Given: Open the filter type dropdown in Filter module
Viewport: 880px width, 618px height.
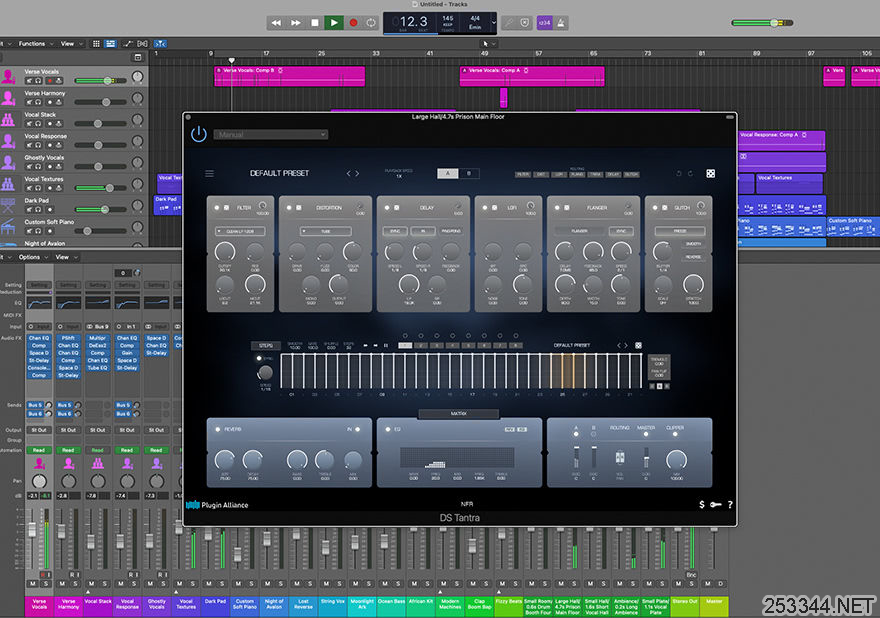Looking at the screenshot, I should point(240,231).
